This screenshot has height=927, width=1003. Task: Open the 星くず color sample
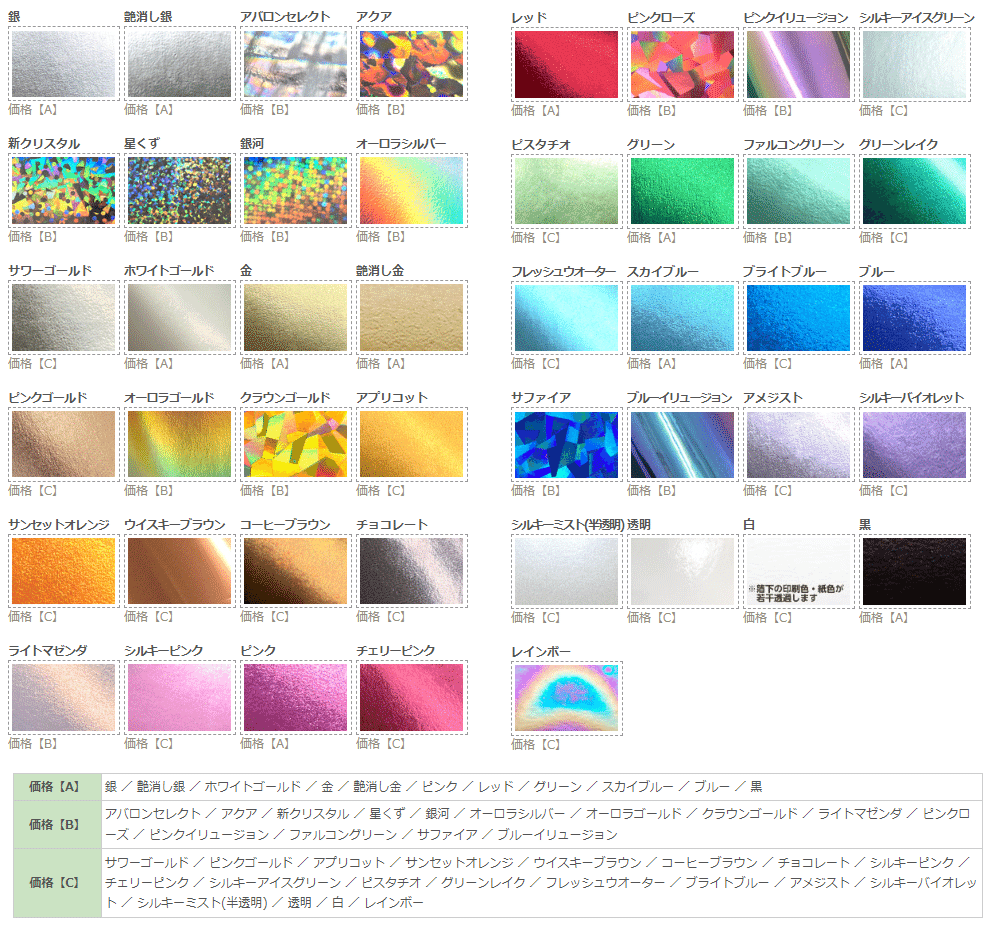pos(179,190)
